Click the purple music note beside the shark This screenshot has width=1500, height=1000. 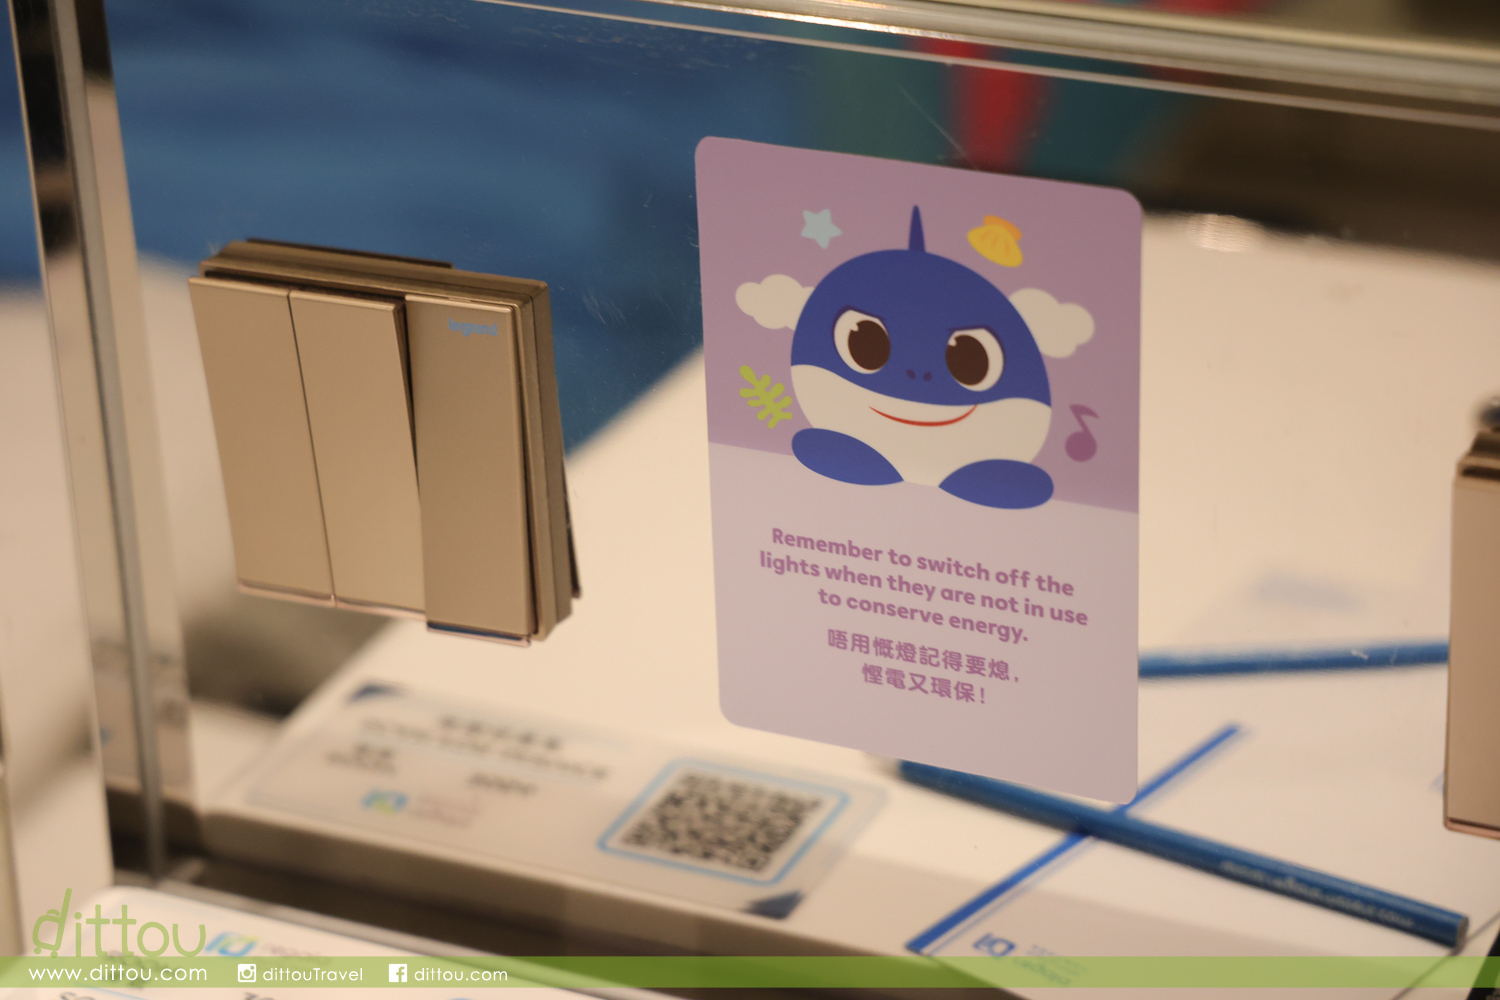pyautogui.click(x=1081, y=432)
